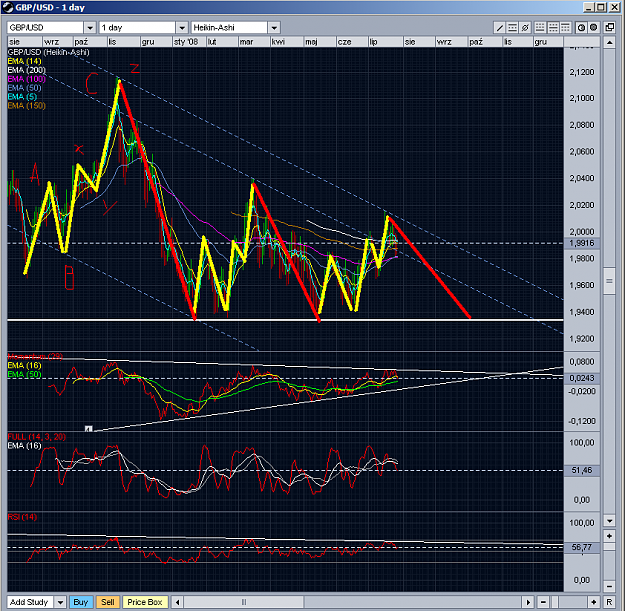
Task: Click the 1,9916 current price tag
Action: point(582,243)
